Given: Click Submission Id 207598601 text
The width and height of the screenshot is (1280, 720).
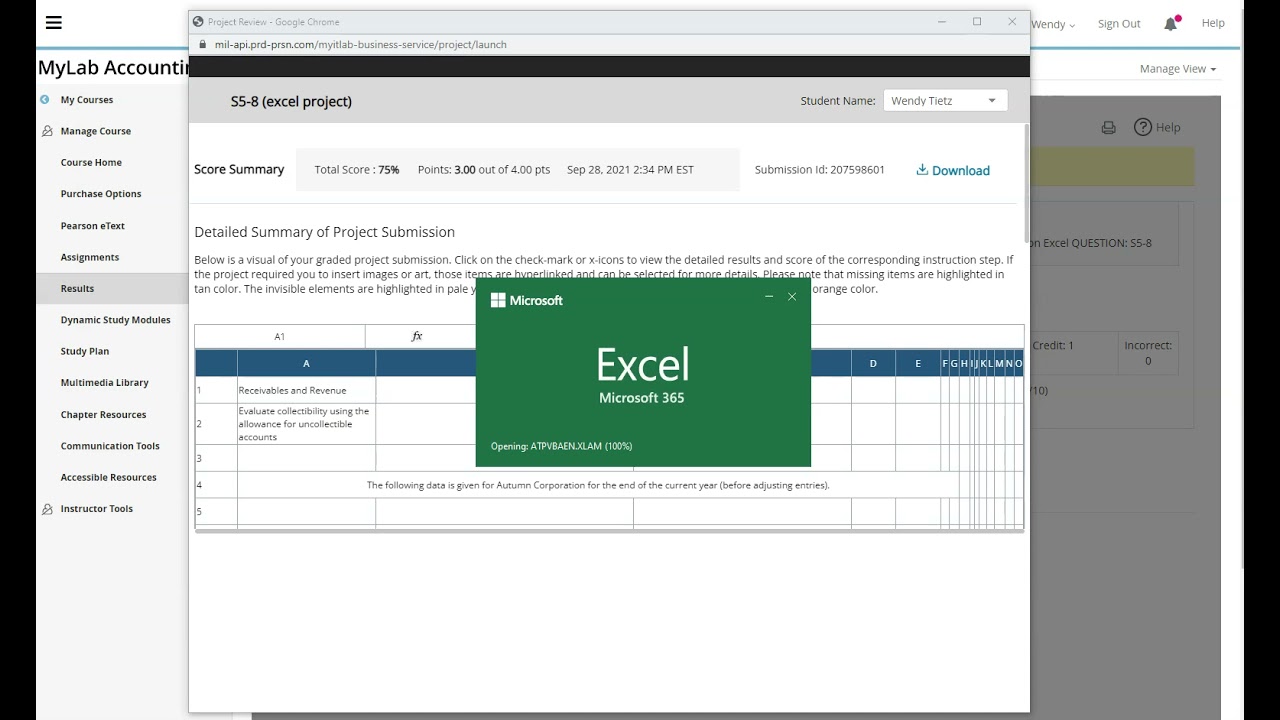Looking at the screenshot, I should click(820, 170).
